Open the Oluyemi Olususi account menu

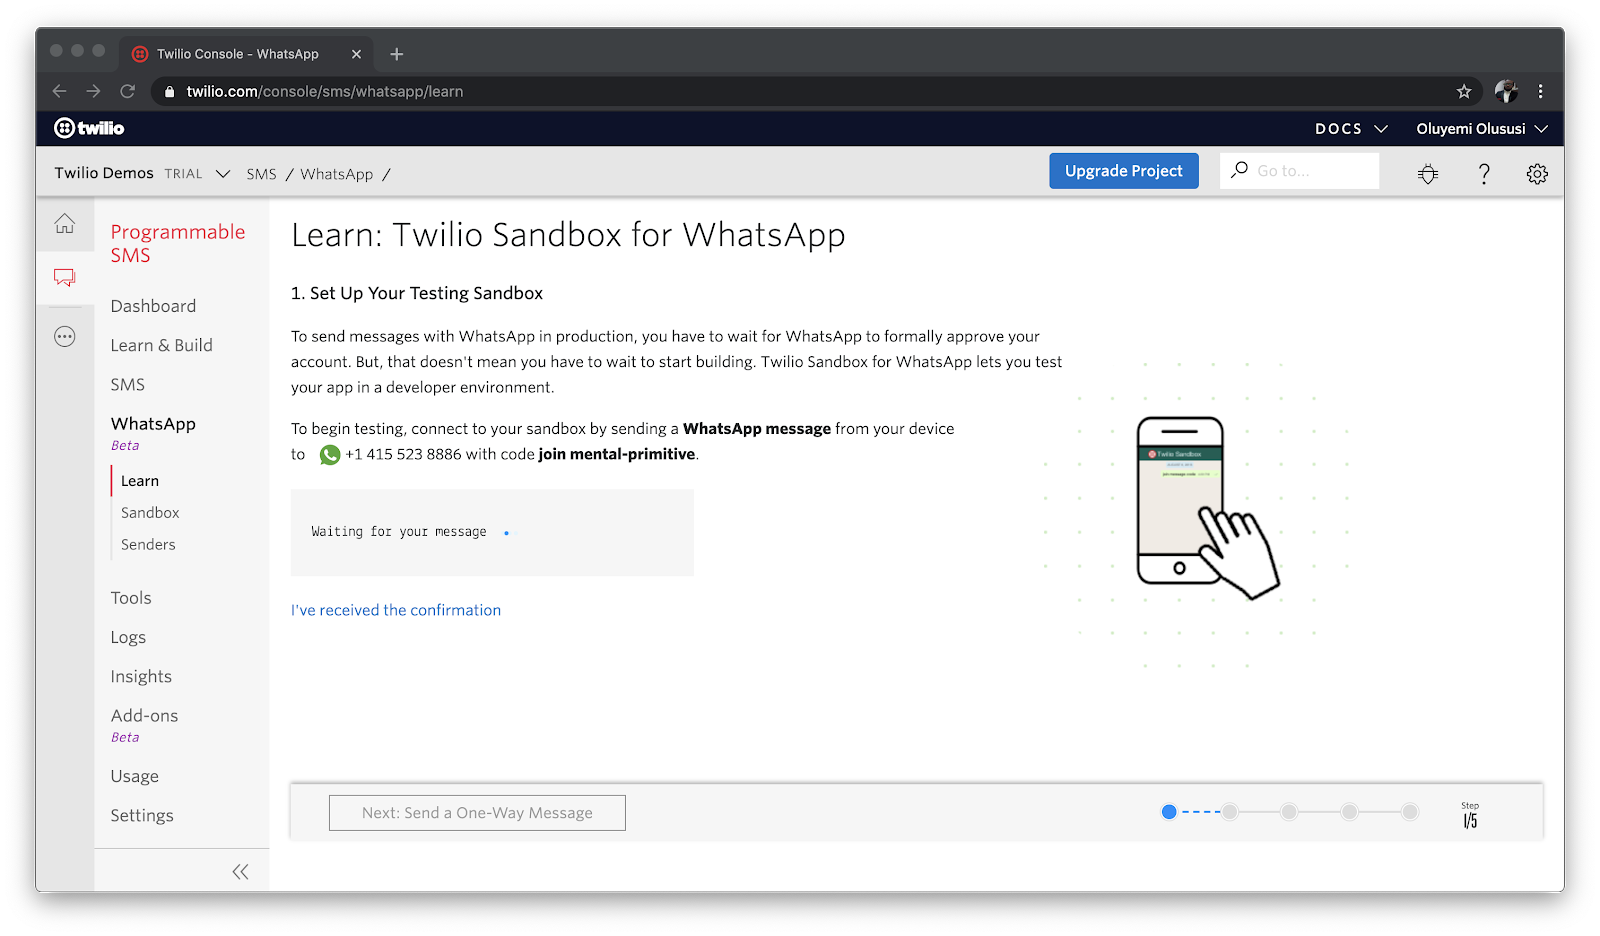[x=1482, y=129]
